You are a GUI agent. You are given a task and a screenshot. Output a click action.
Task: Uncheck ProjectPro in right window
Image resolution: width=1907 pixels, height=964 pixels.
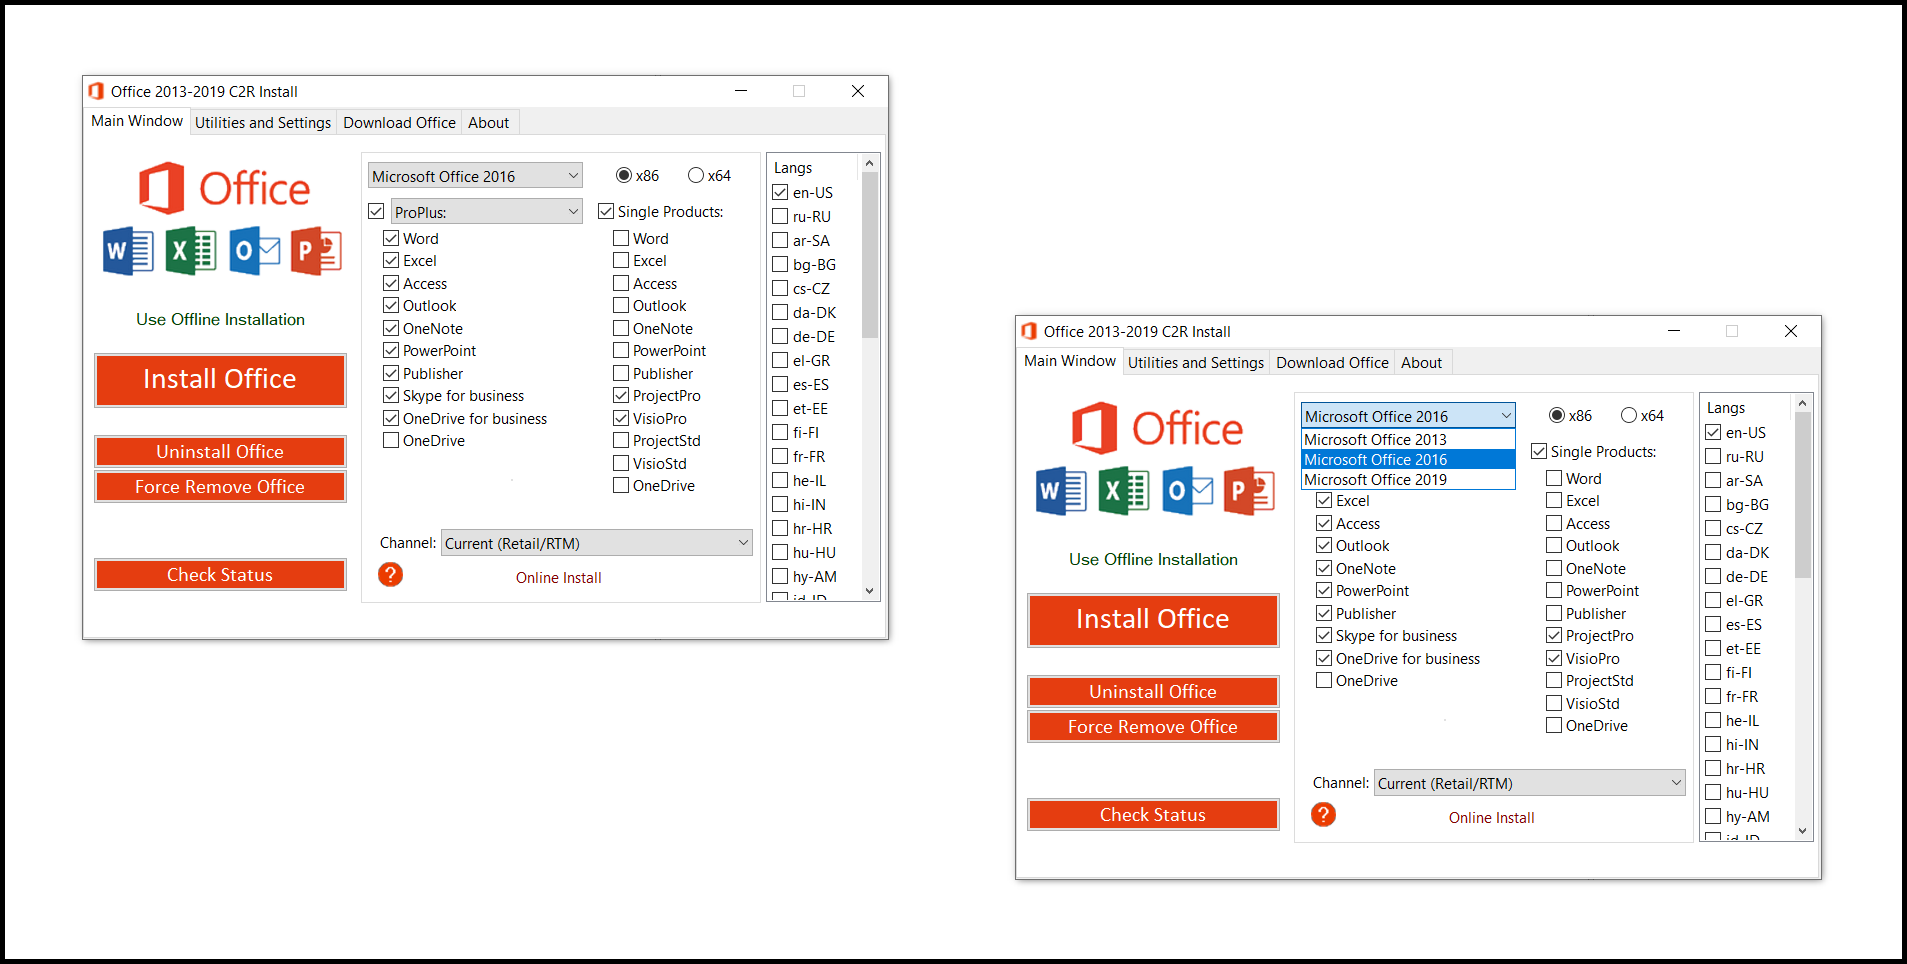click(1554, 635)
